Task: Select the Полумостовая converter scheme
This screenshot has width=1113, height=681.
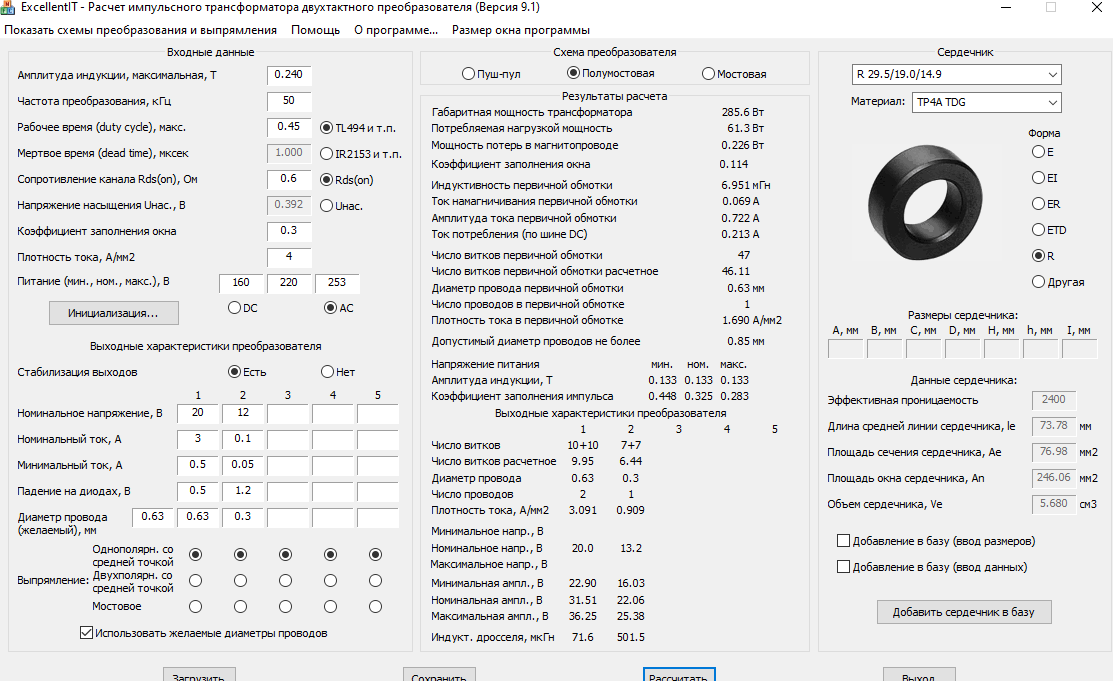Action: pos(573,74)
